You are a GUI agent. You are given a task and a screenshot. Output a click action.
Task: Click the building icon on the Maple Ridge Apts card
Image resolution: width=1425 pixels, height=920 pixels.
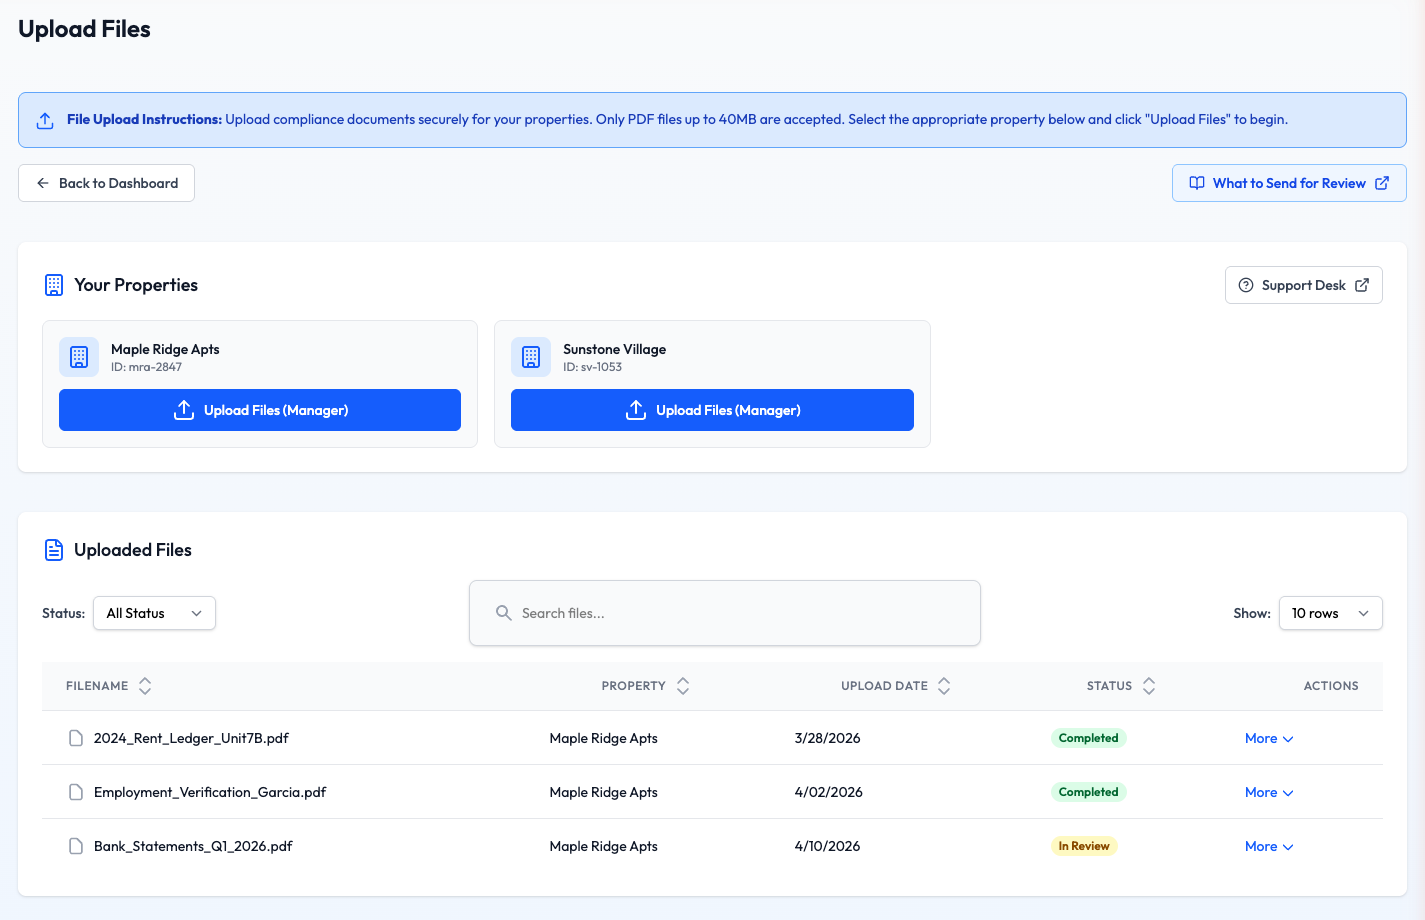[79, 357]
